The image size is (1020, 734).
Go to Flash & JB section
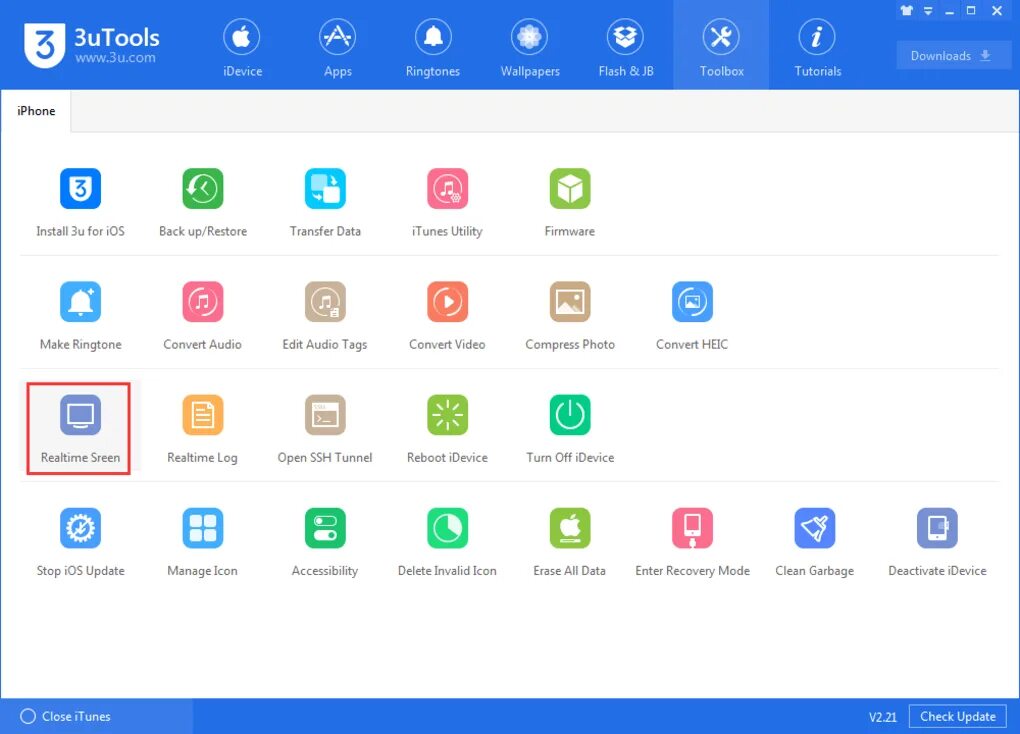[626, 47]
